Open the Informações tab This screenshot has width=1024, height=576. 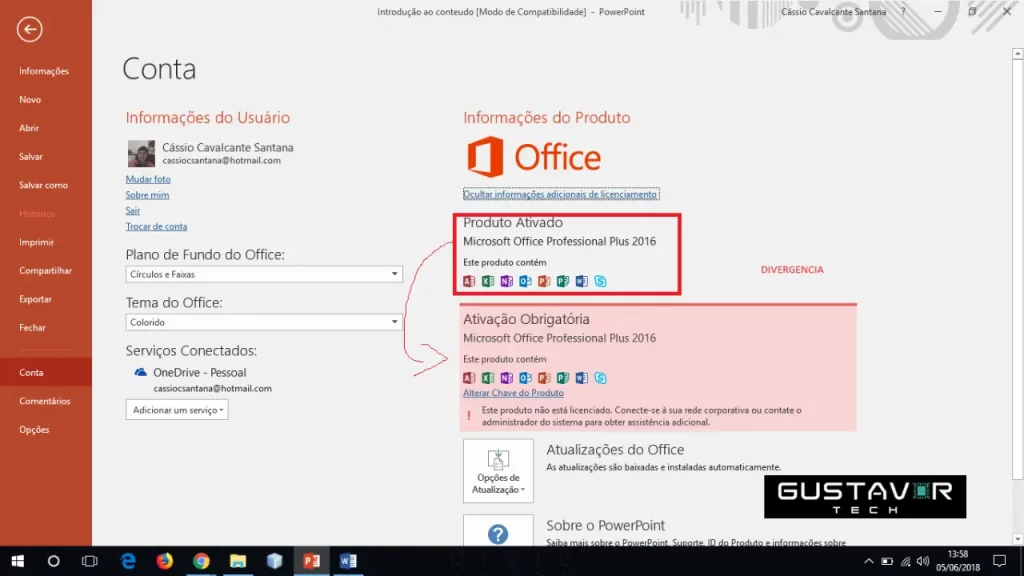[x=44, y=71]
